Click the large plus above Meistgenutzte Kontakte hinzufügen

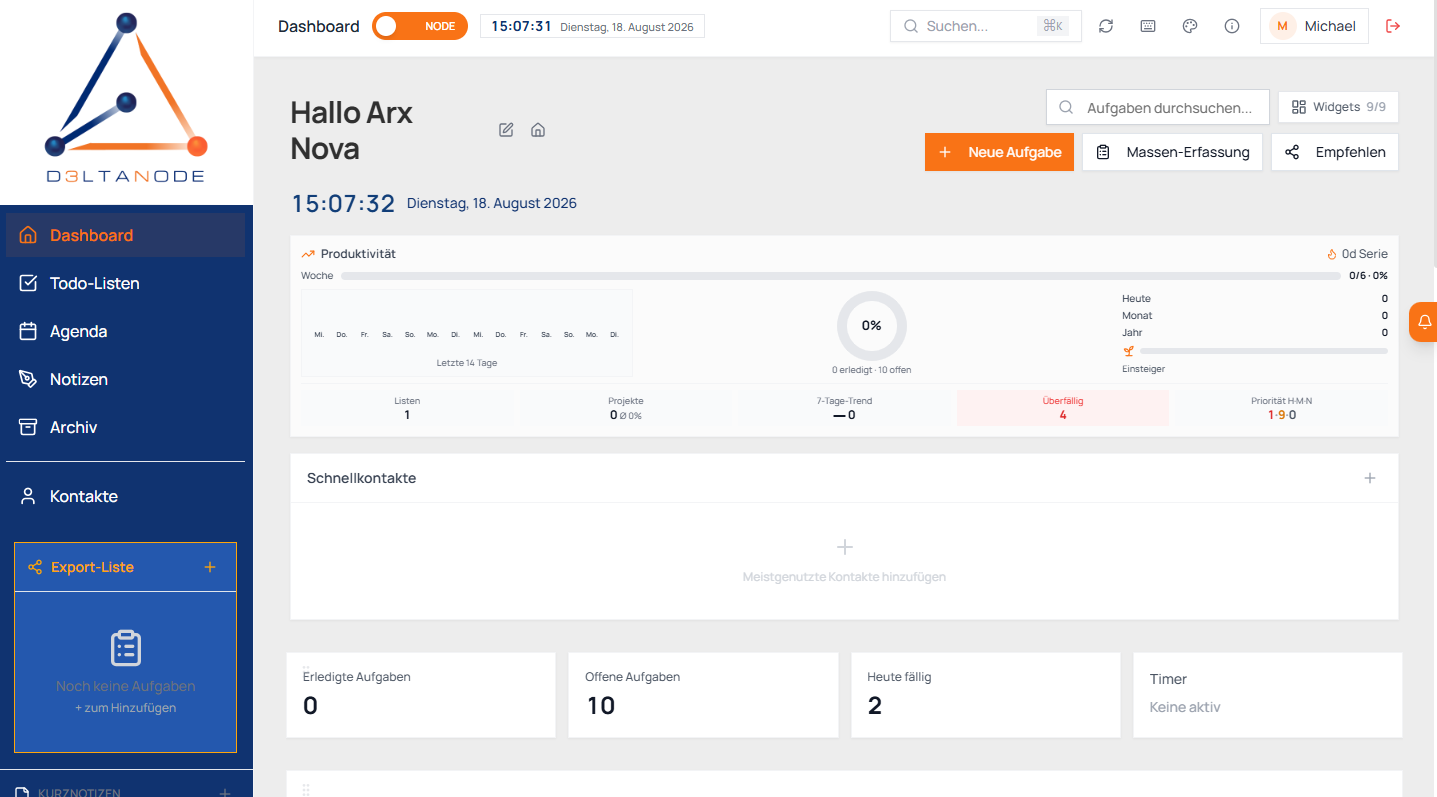(844, 547)
